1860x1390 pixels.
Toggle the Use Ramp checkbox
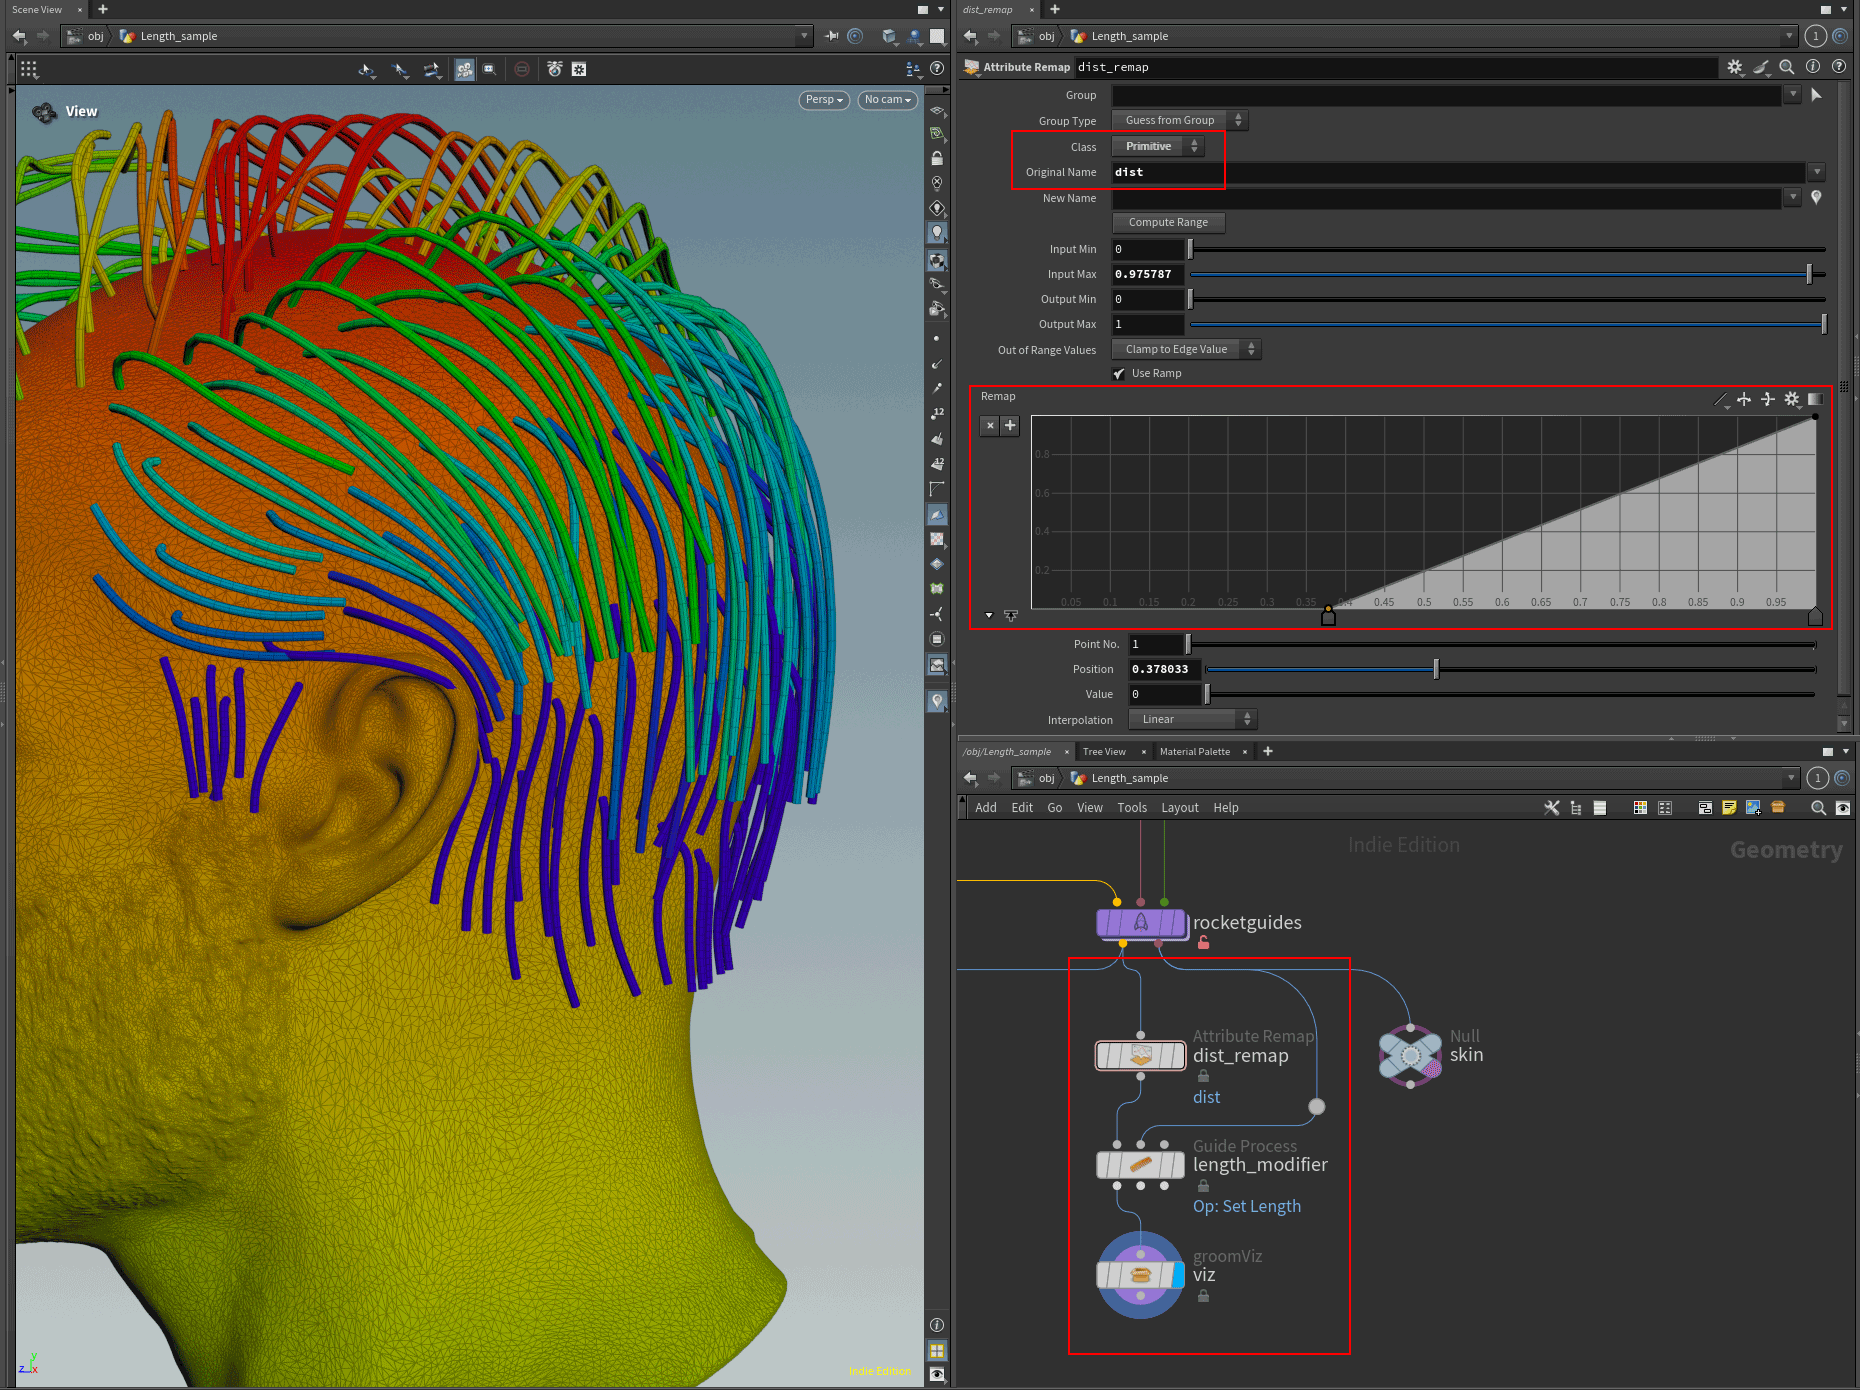pos(1119,373)
